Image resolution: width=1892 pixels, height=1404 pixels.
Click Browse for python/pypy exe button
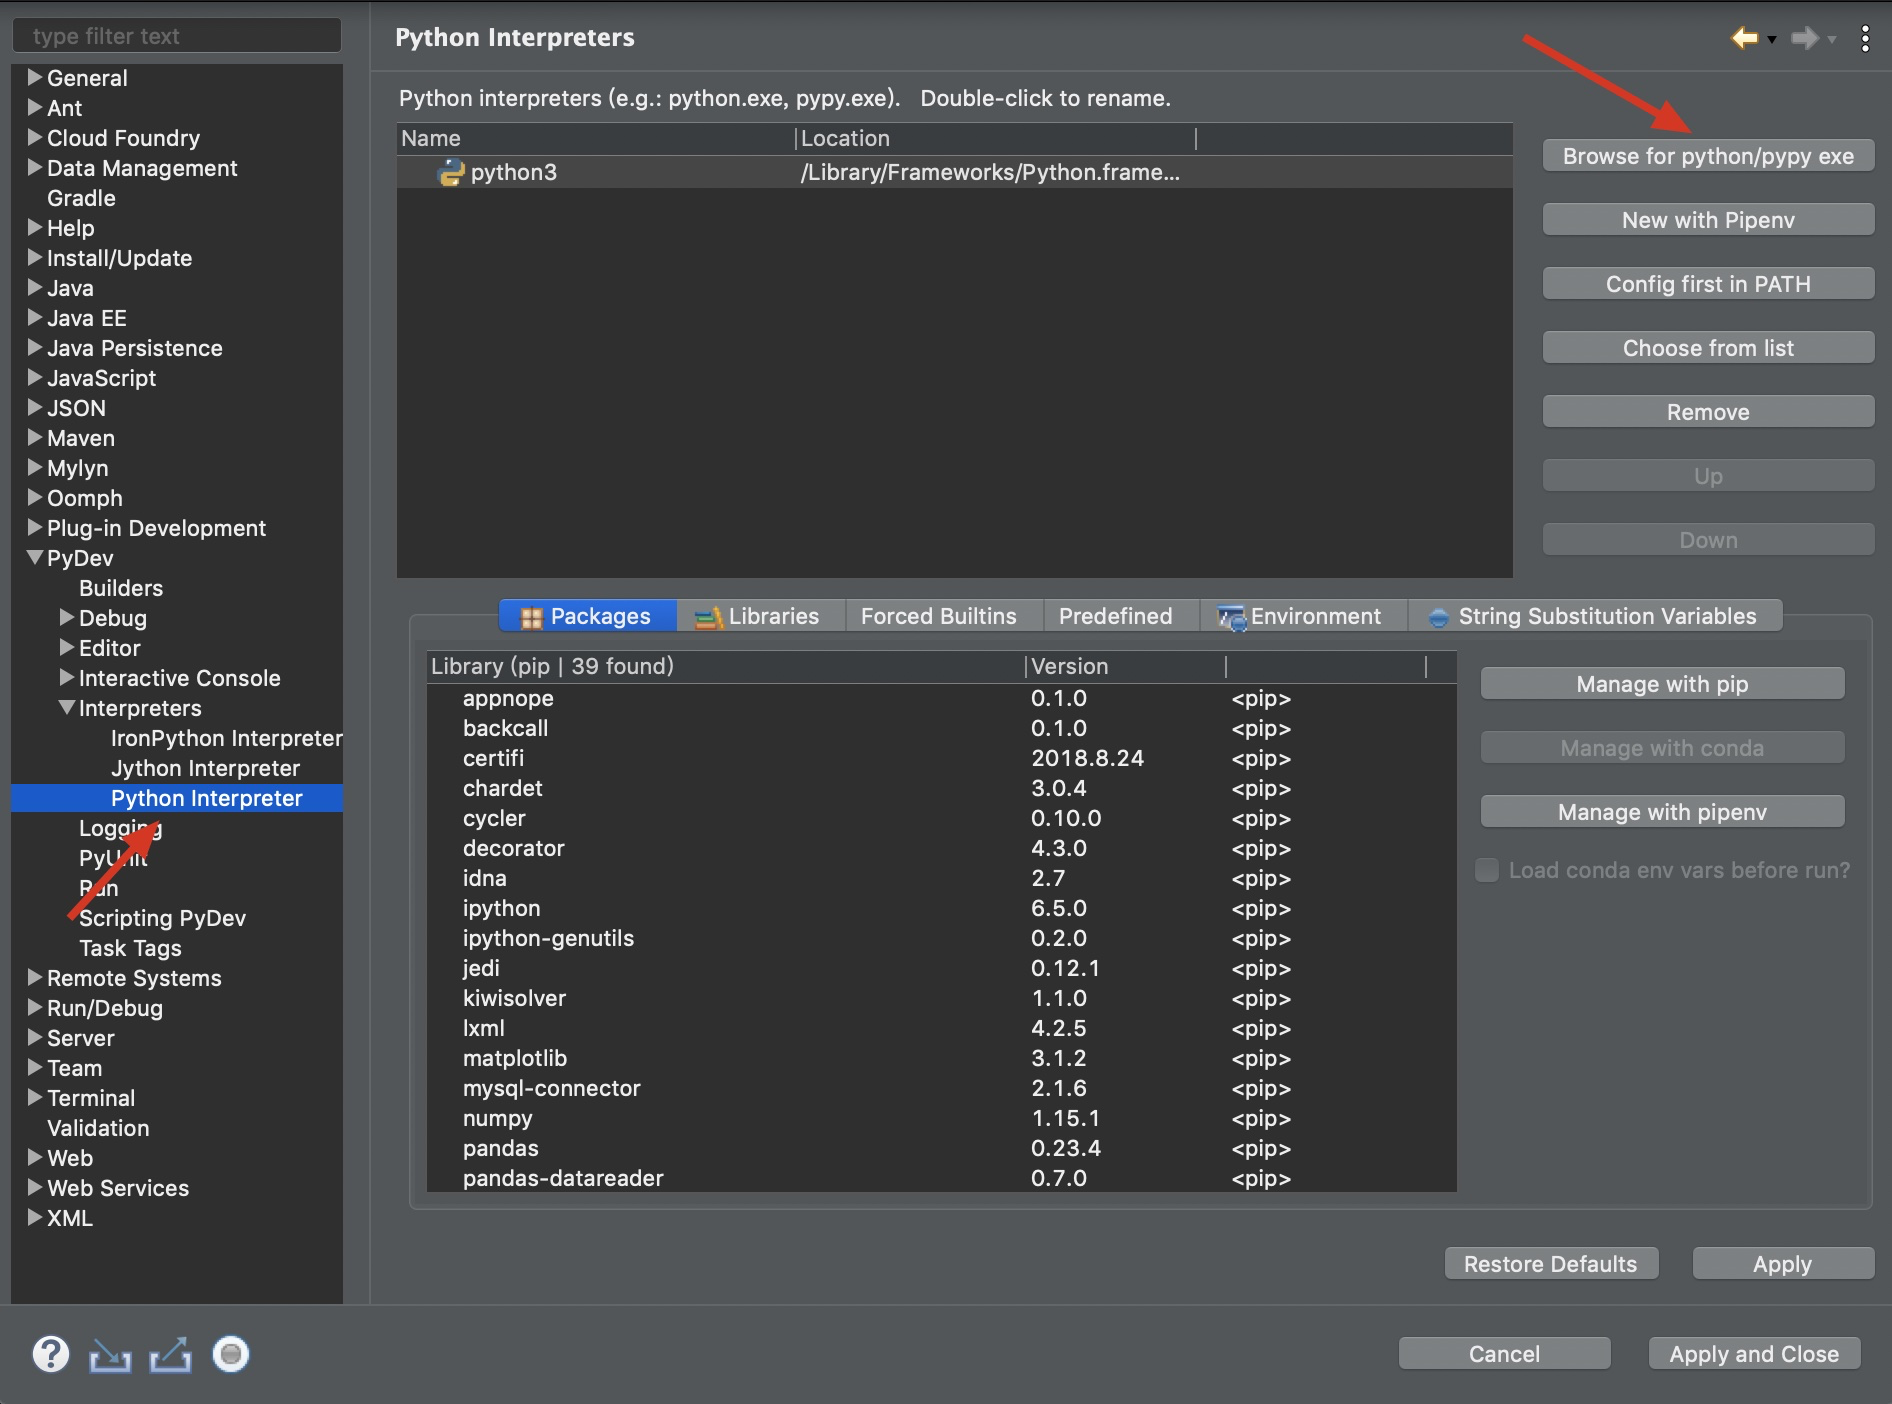point(1708,156)
